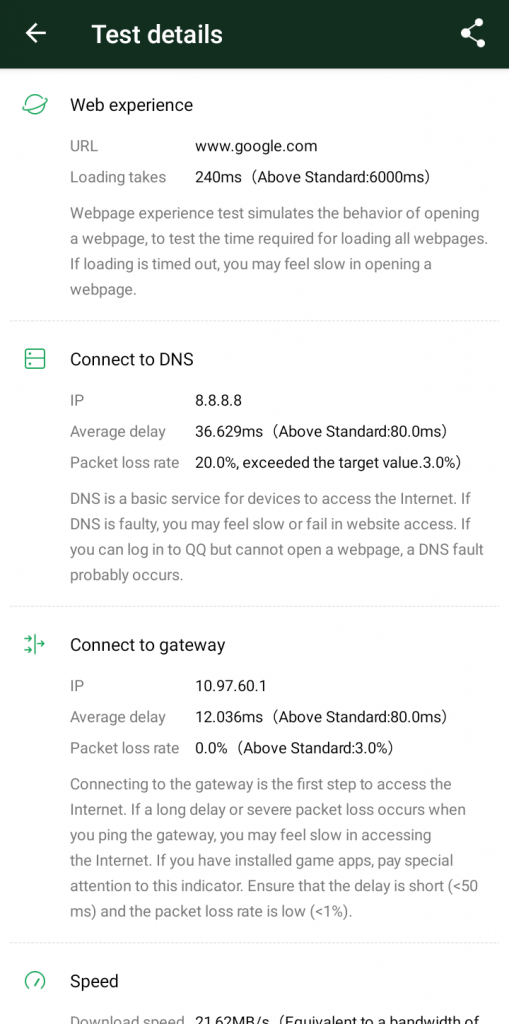Tap the Speed section heading
This screenshot has width=509, height=1024.
pyautogui.click(x=95, y=982)
